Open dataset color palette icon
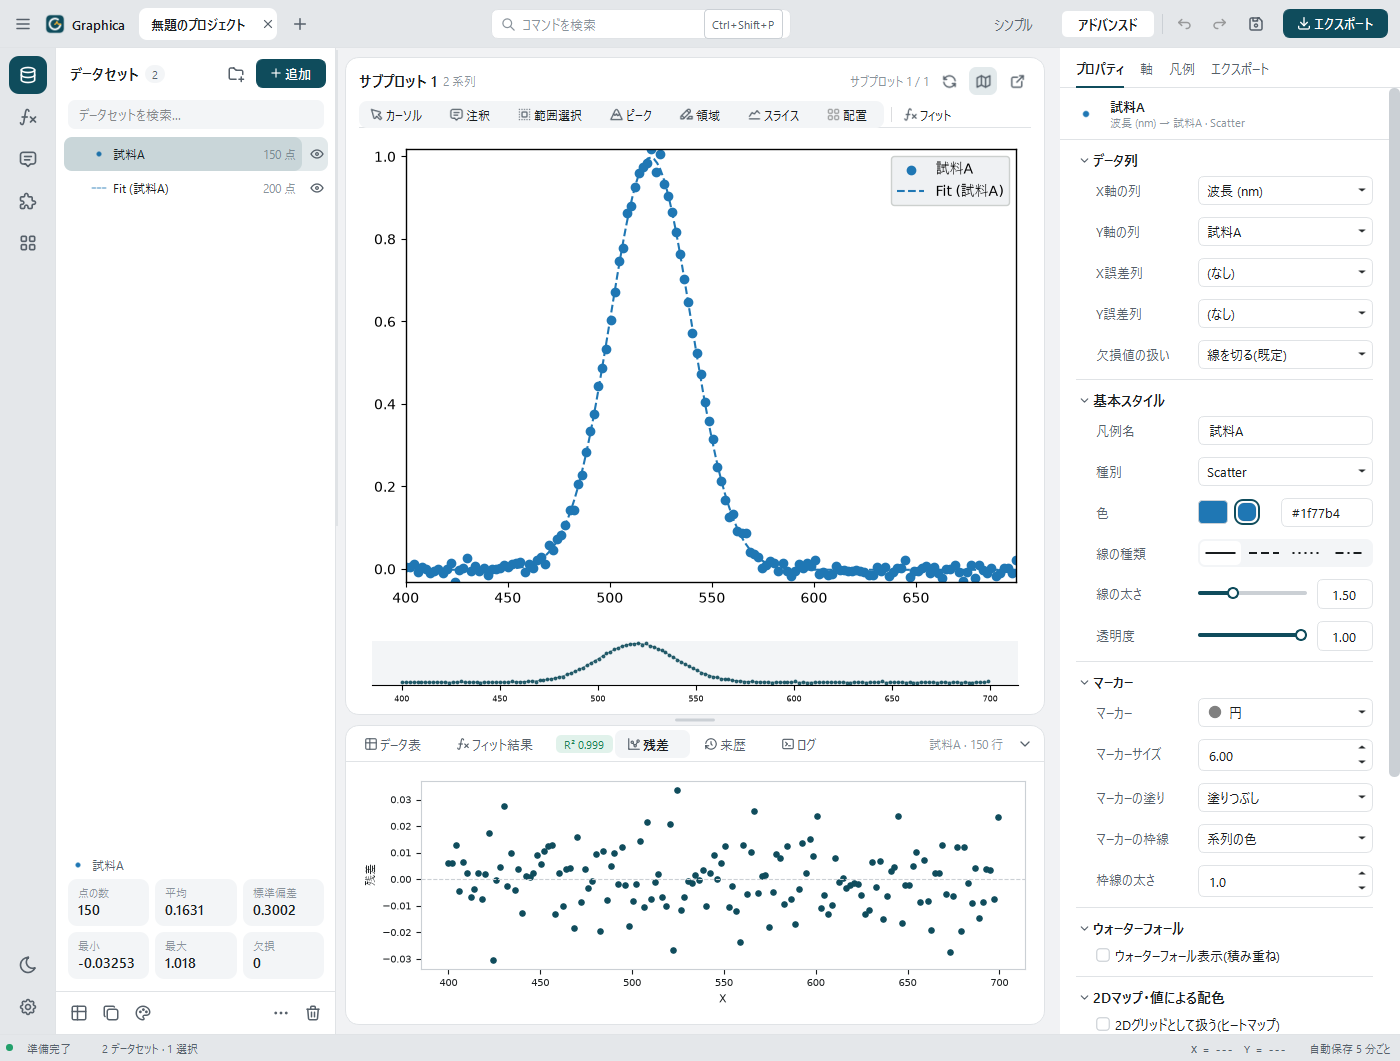This screenshot has height=1061, width=1400. click(x=143, y=1013)
